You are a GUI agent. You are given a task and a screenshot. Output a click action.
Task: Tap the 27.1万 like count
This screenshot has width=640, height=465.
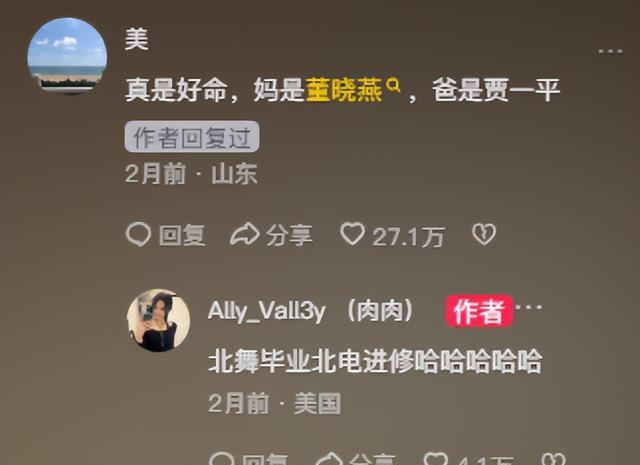(x=408, y=237)
